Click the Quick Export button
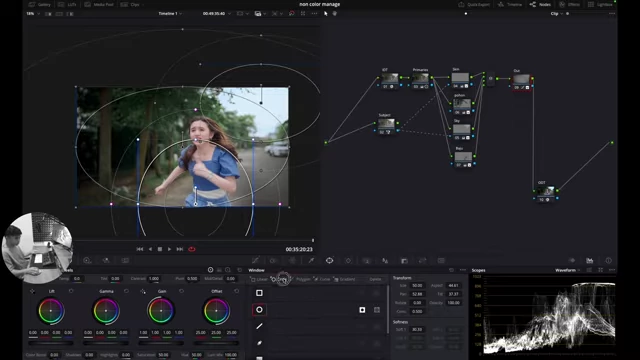Viewport: 640px width, 360px height. point(474,4)
